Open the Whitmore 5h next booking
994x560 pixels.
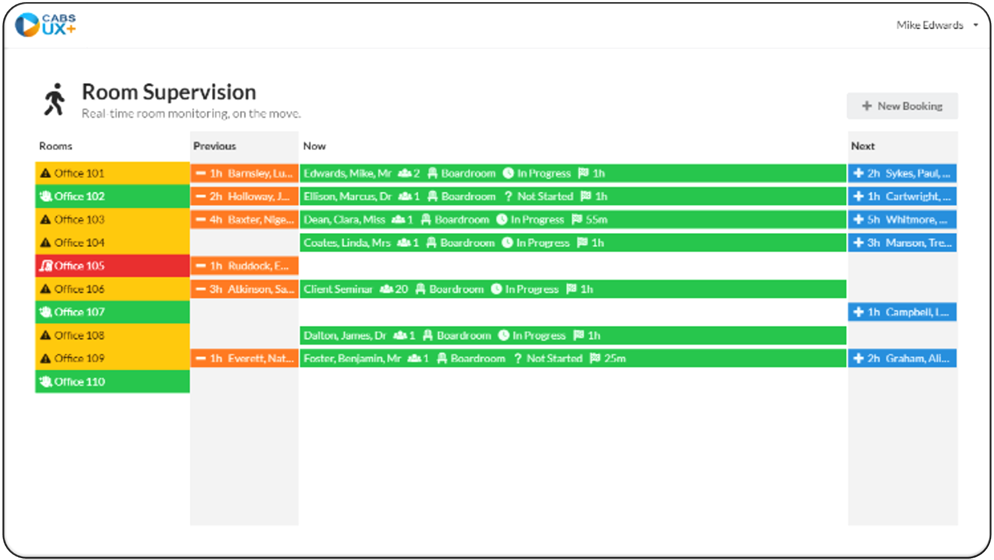click(x=902, y=220)
